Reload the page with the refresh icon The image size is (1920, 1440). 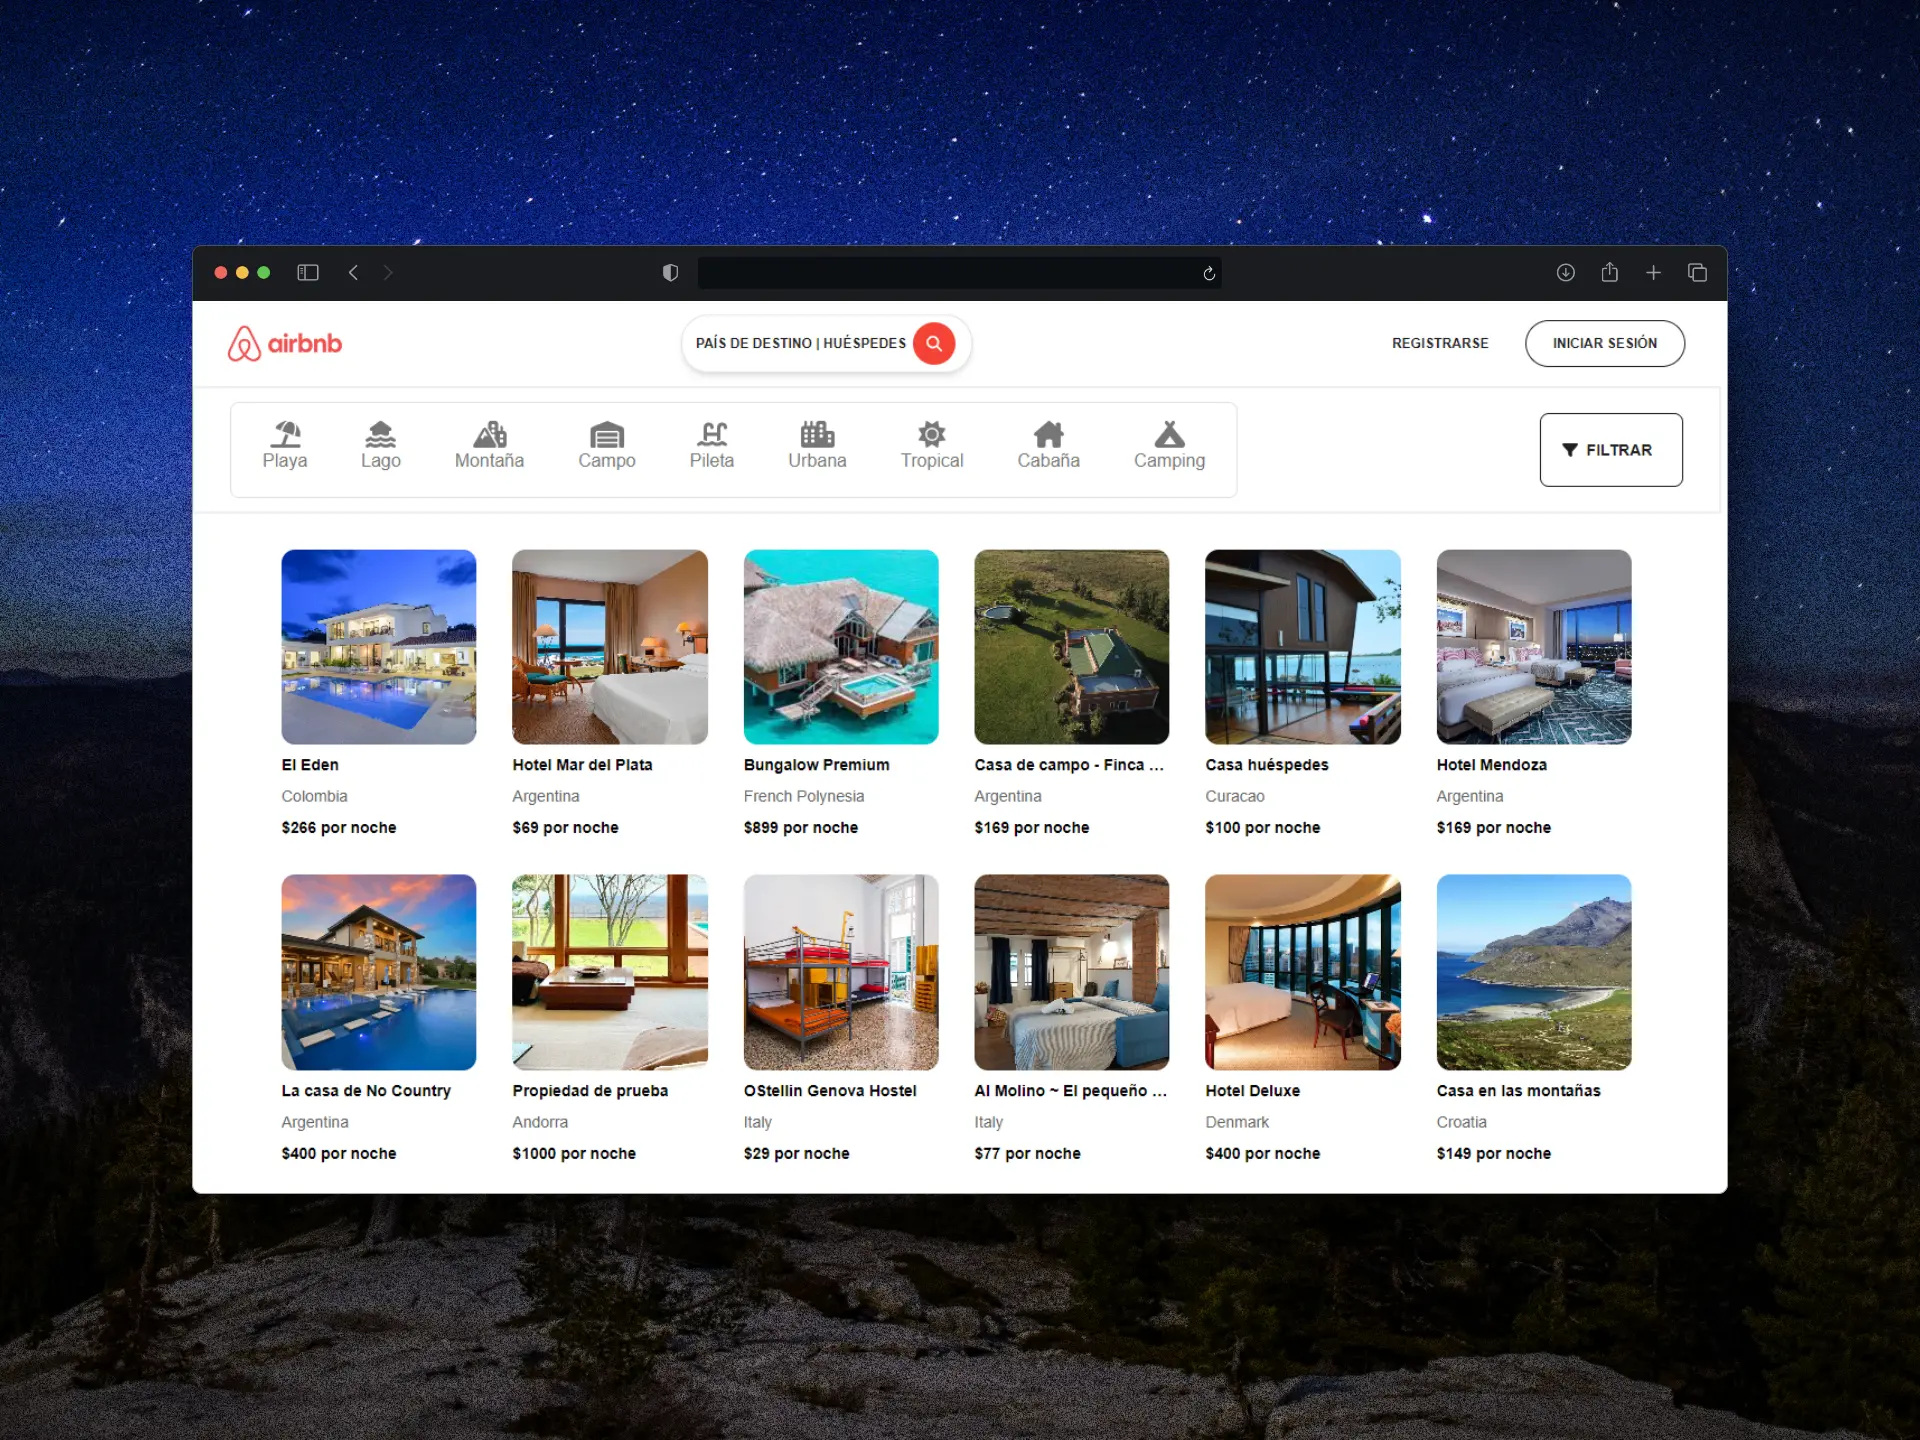(1209, 273)
